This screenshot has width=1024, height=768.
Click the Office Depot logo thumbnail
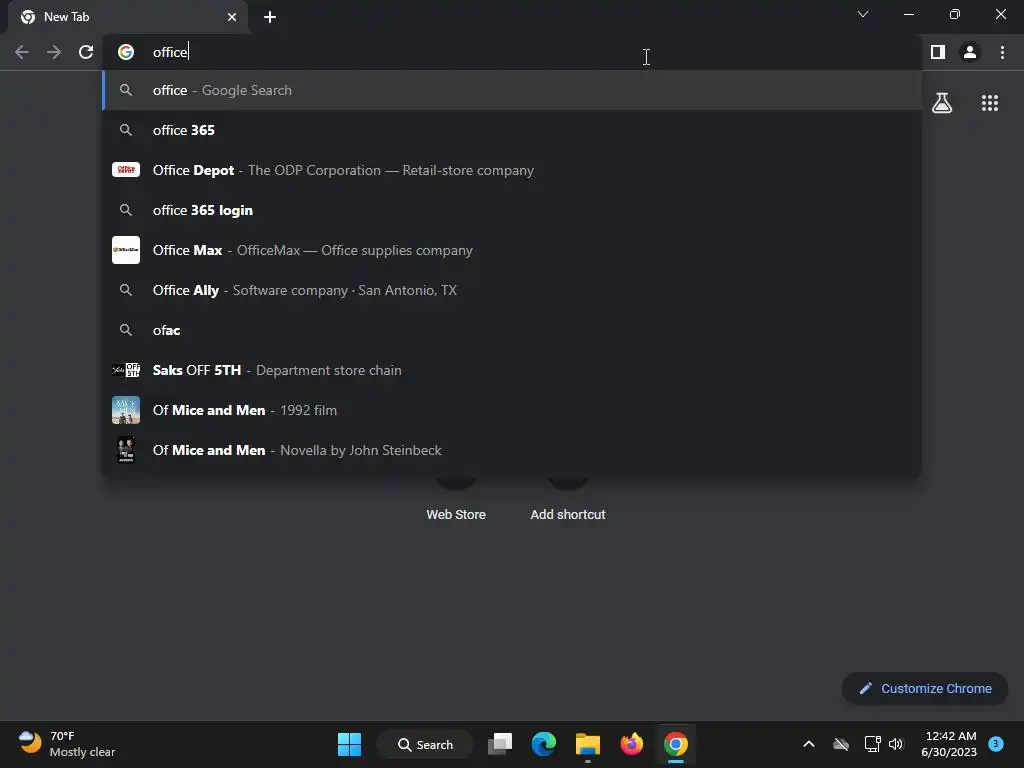[x=126, y=170]
